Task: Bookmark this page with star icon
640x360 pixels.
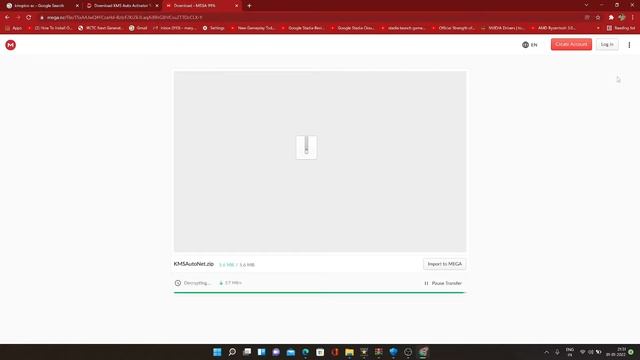Action: (x=598, y=18)
